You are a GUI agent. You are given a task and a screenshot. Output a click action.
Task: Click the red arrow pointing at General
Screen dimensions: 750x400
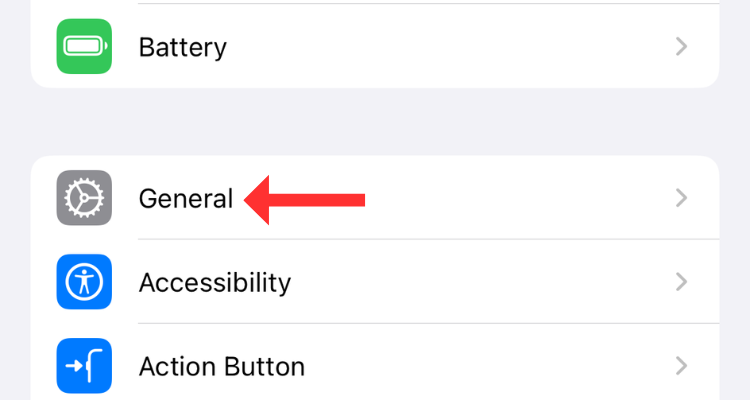305,199
